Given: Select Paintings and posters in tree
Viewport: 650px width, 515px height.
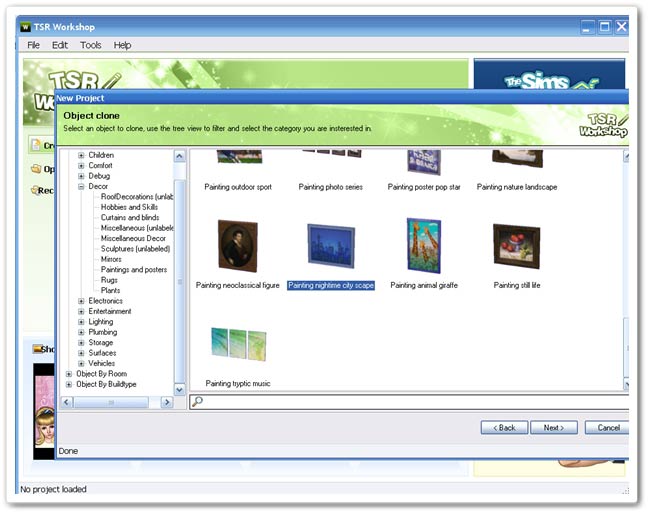Looking at the screenshot, I should (134, 270).
